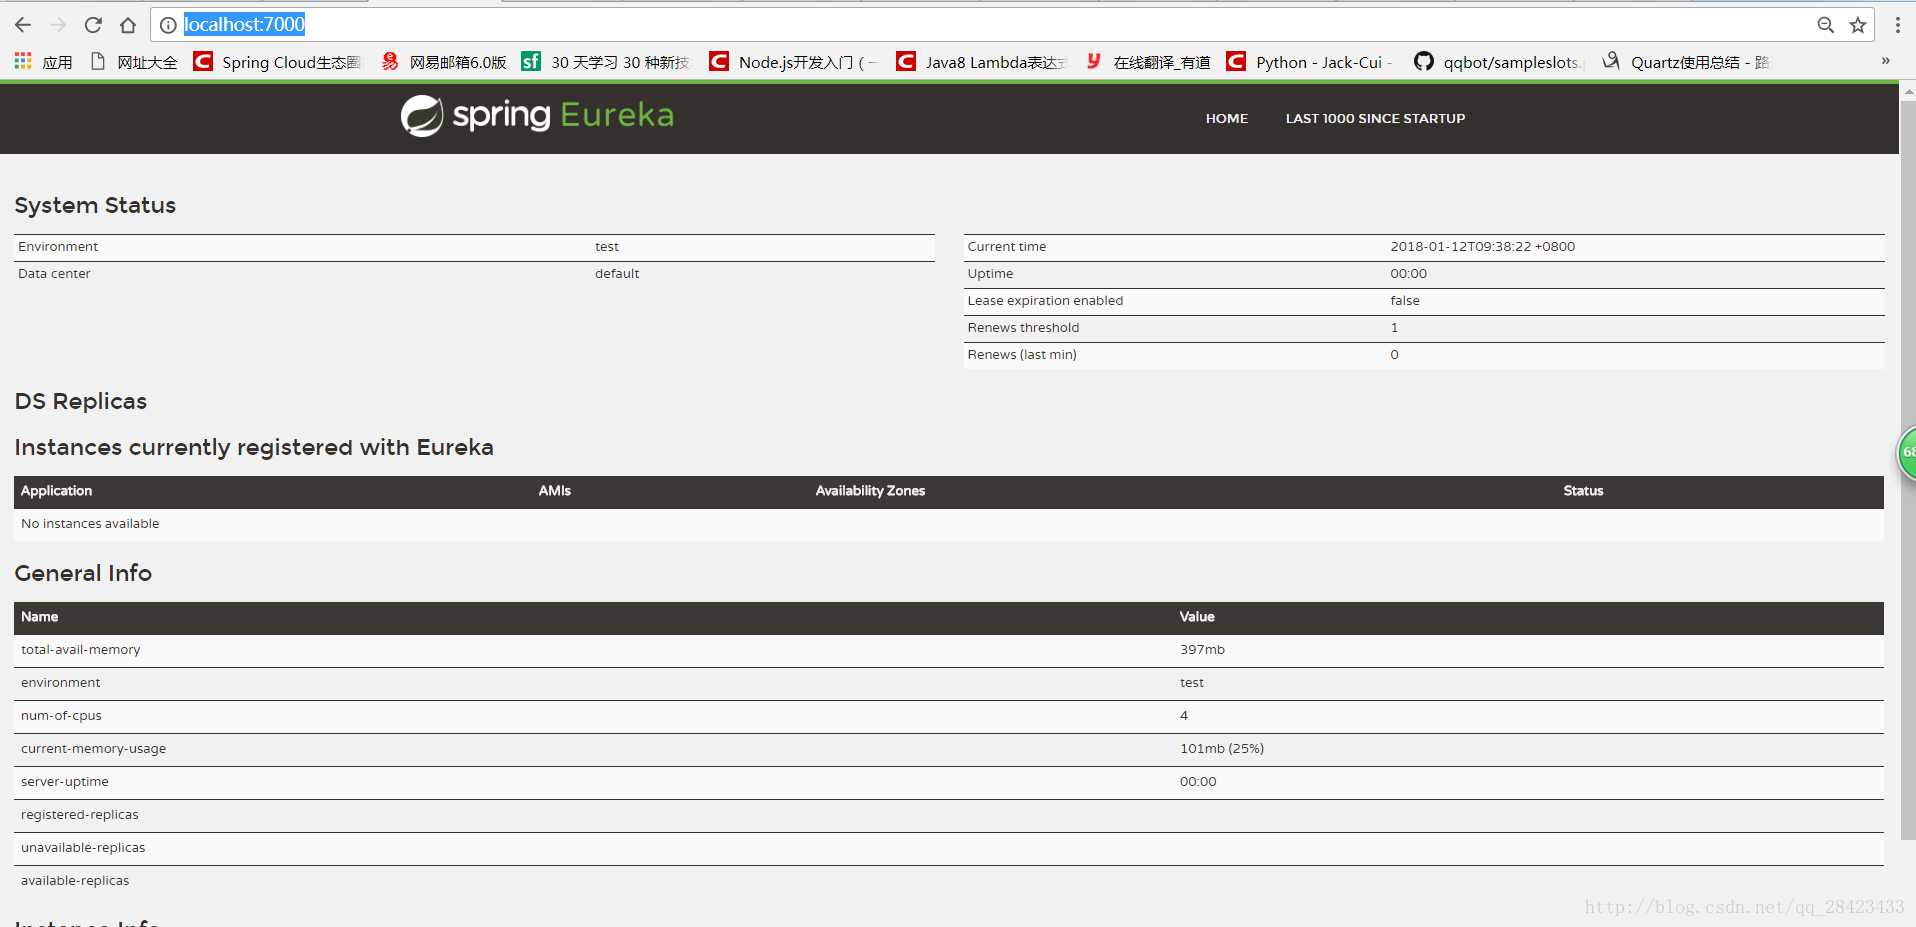Click the 'false' lease expiration value

pyautogui.click(x=1405, y=301)
